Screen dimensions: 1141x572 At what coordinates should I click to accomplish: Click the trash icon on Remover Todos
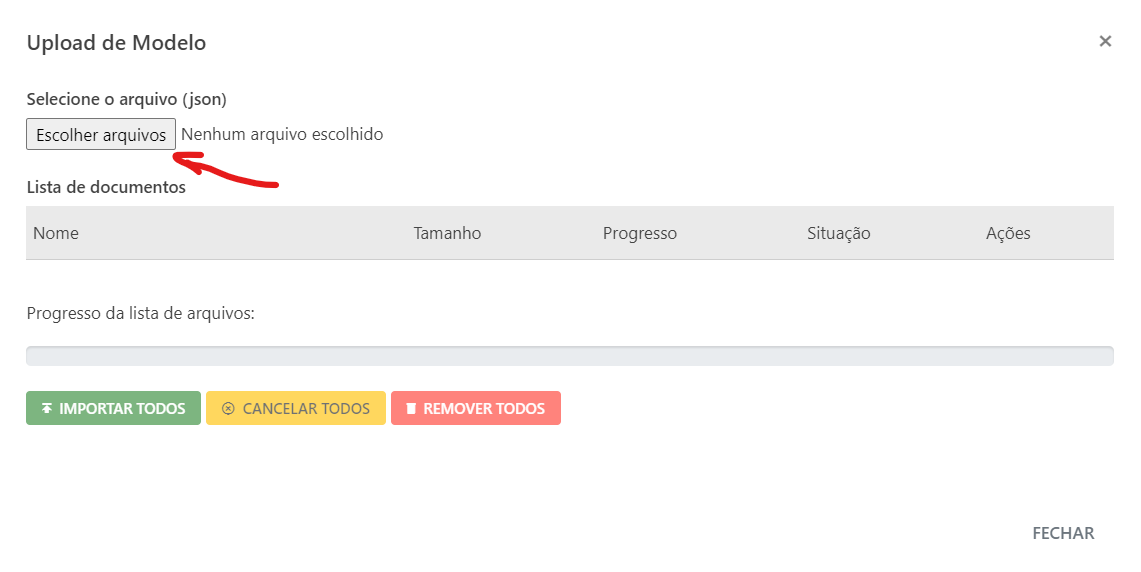pyautogui.click(x=410, y=408)
